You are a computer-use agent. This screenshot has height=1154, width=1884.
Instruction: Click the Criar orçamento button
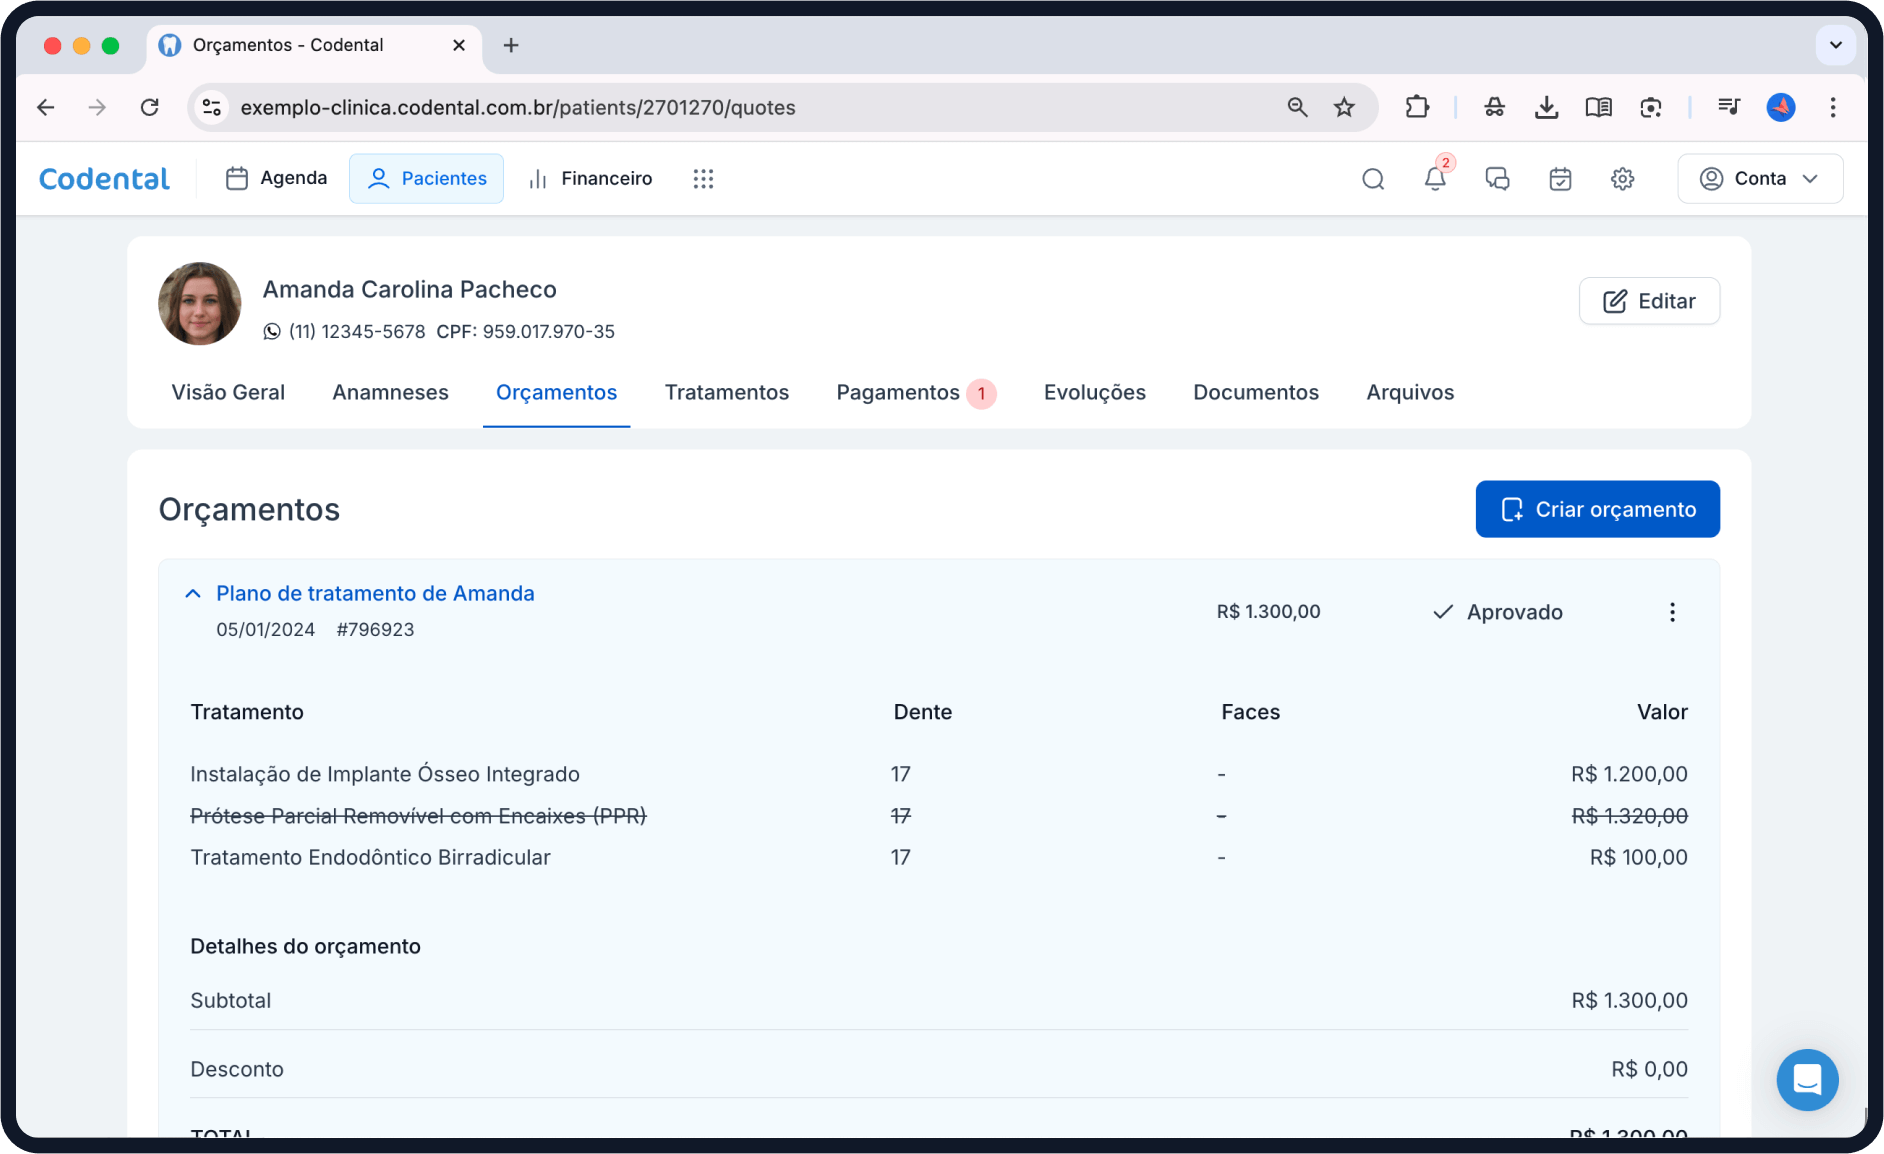1597,509
